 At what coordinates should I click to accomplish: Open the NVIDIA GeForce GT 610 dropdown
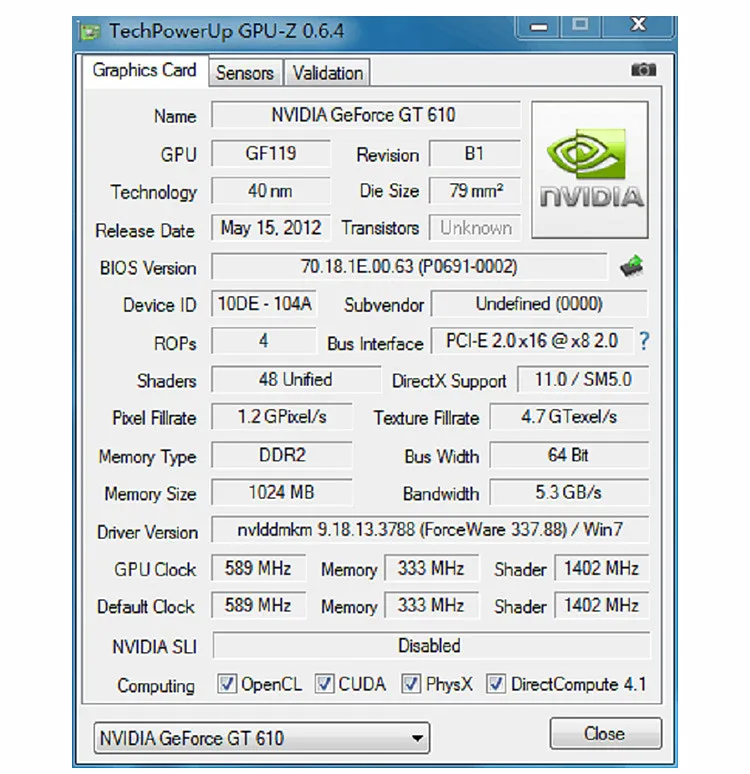tap(262, 738)
